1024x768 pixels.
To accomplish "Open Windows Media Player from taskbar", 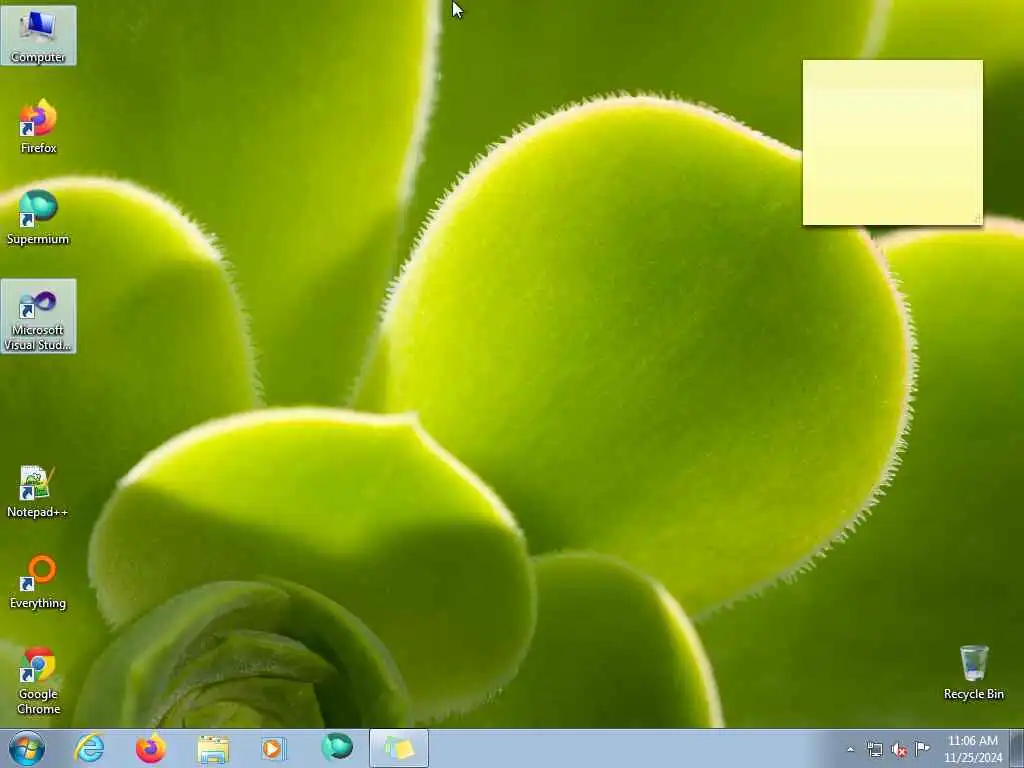I will (274, 748).
